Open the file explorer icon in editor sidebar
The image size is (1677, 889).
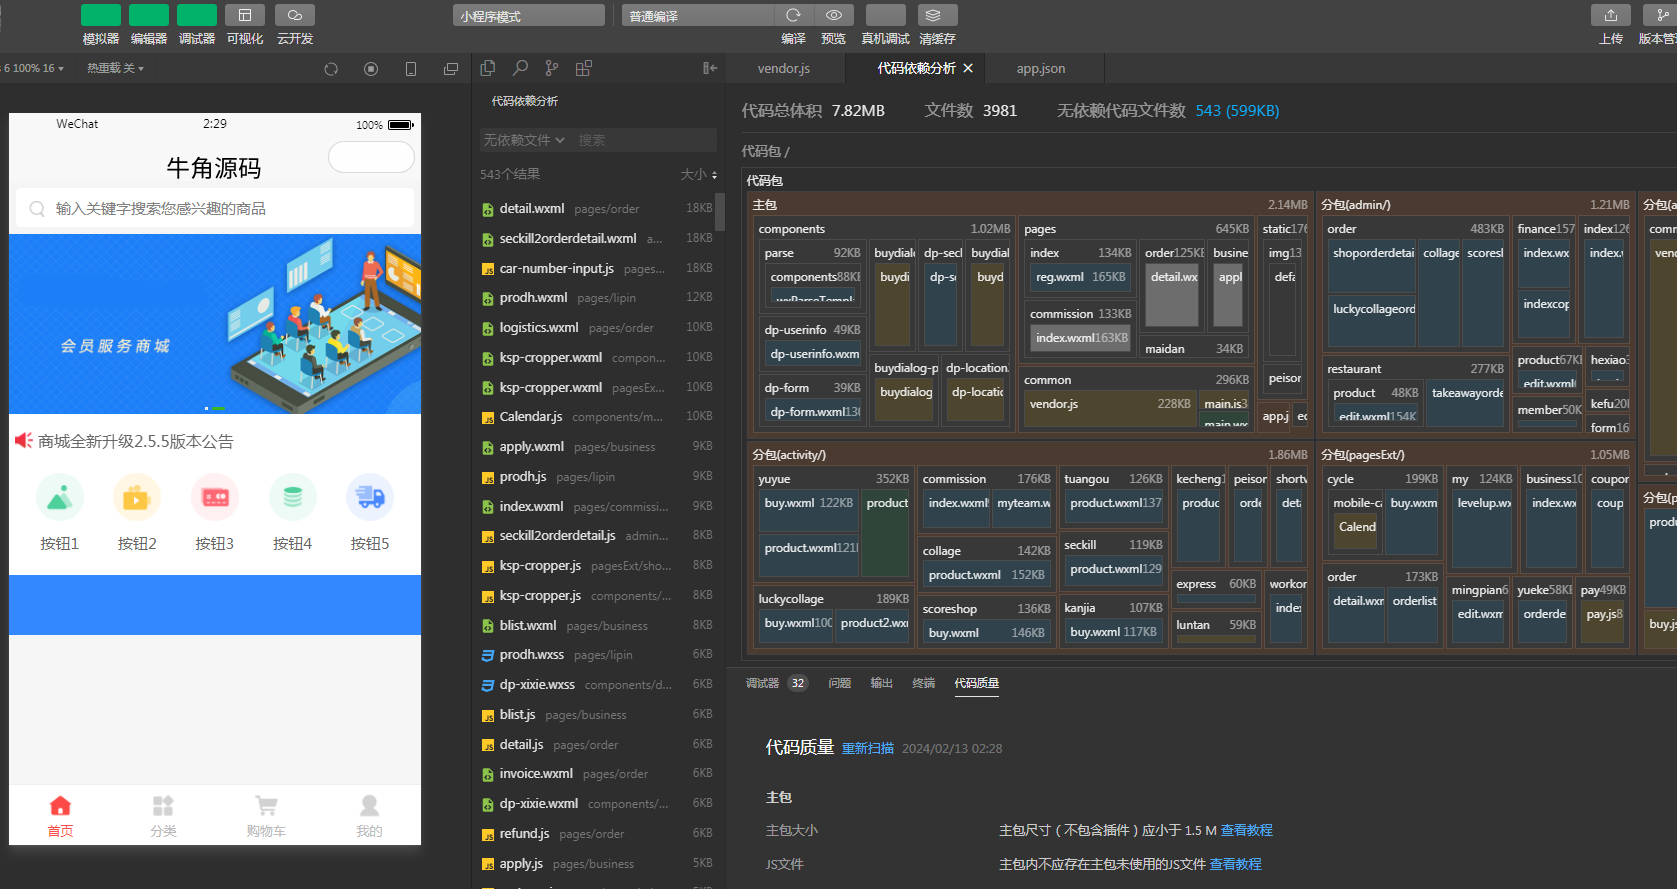pos(488,68)
